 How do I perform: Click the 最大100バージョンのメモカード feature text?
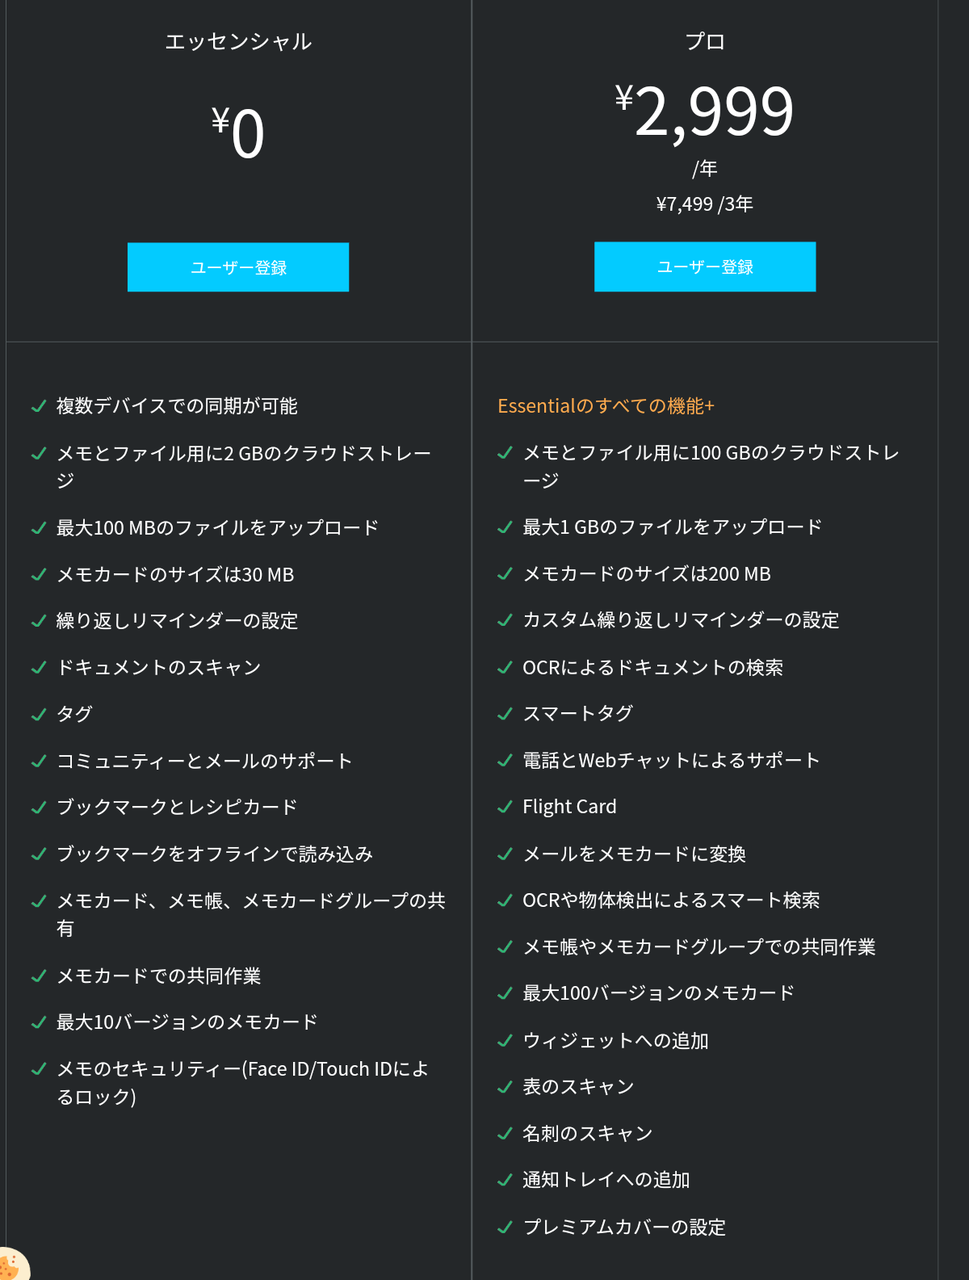(x=658, y=993)
